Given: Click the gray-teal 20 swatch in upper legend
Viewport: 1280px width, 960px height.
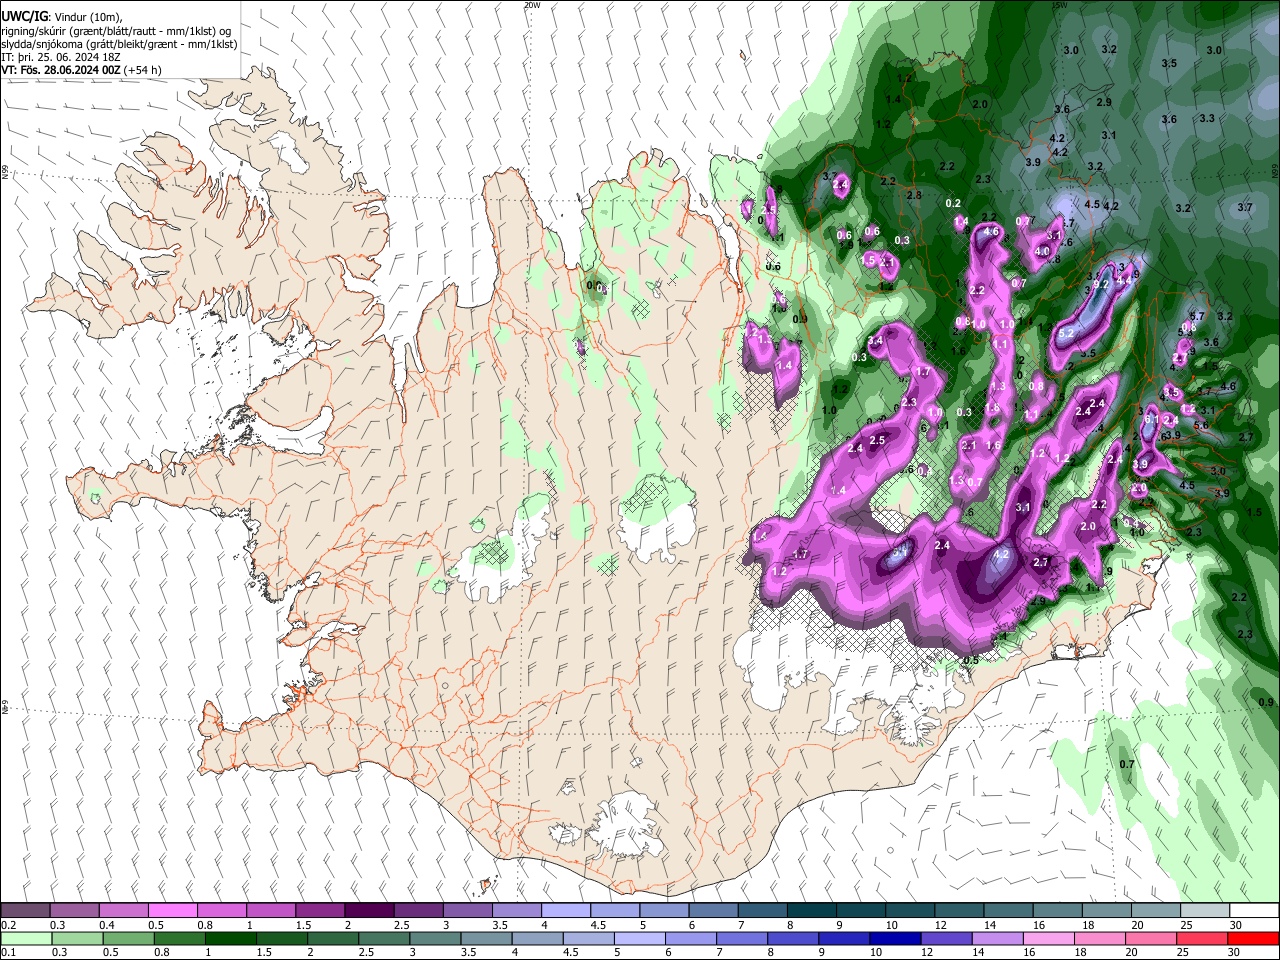Looking at the screenshot, I should (1157, 911).
